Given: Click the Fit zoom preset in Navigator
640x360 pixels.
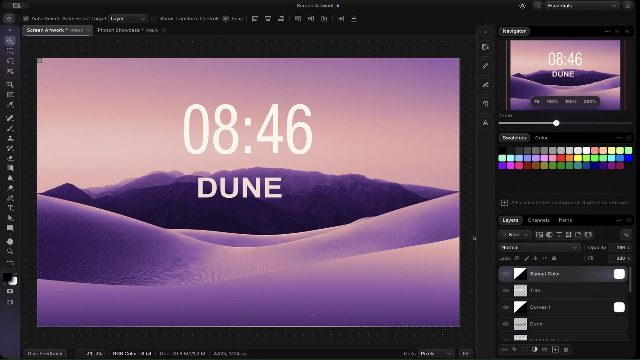Looking at the screenshot, I should point(537,101).
